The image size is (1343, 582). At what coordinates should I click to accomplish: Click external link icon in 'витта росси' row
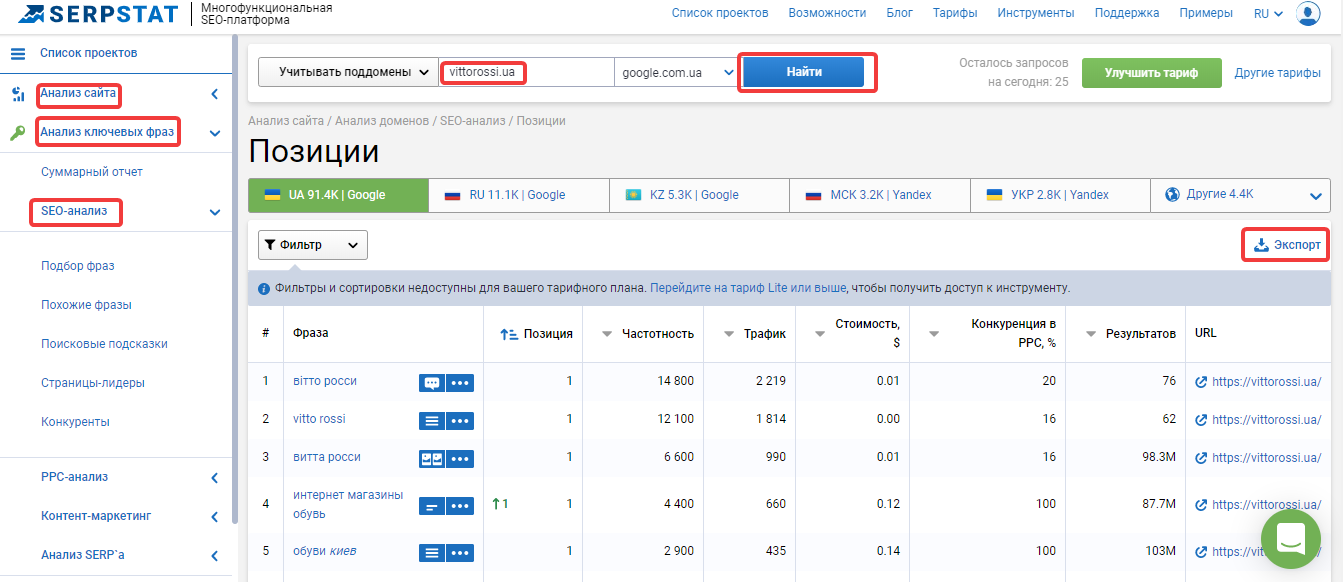(1201, 457)
